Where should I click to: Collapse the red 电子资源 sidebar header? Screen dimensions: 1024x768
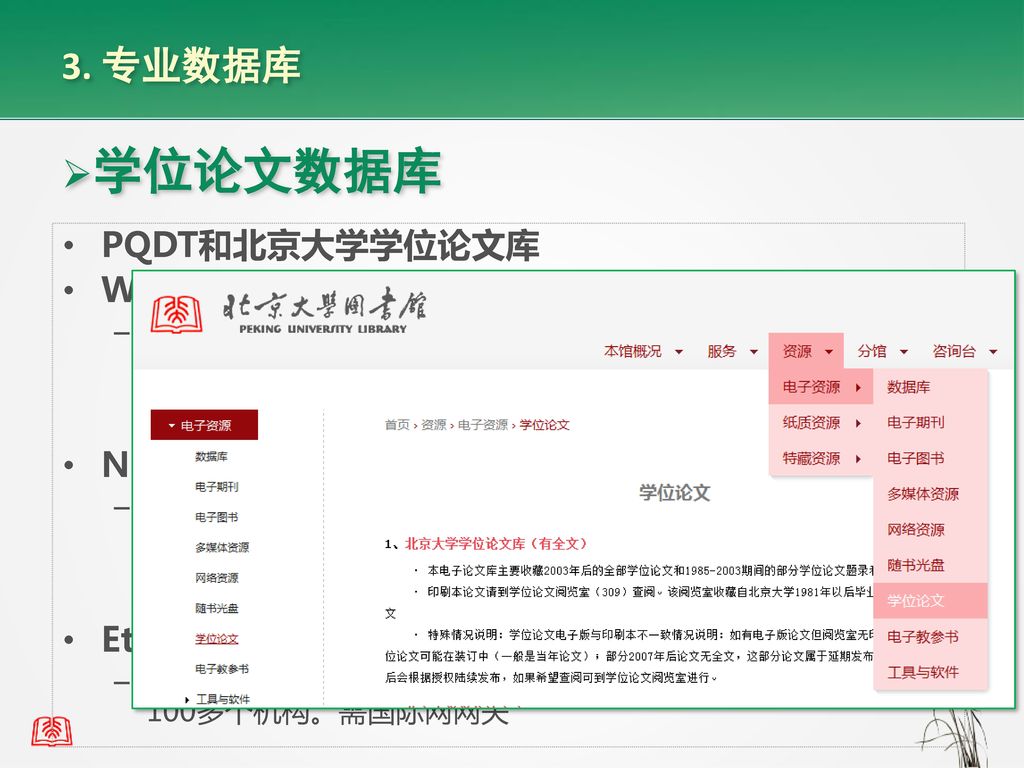204,425
